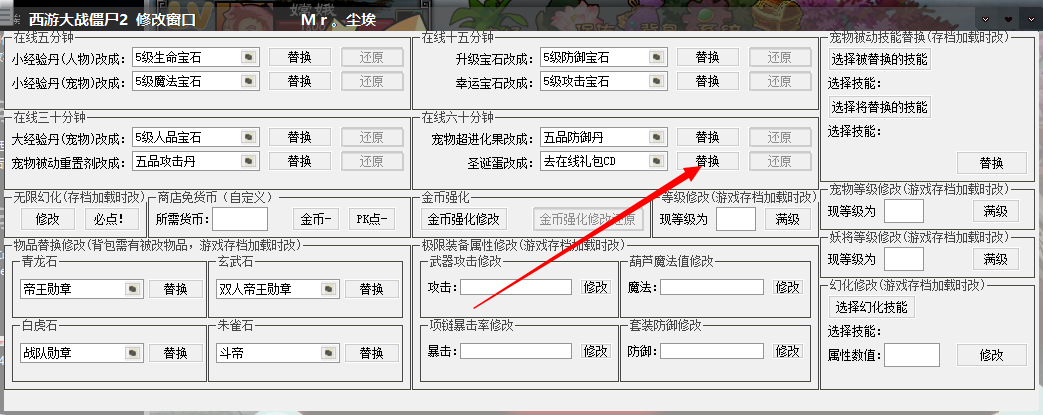Viewport: 1043px width, 415px height.
Task: Open the 5级防御宝石 dropdown arrow
Action: (x=657, y=58)
